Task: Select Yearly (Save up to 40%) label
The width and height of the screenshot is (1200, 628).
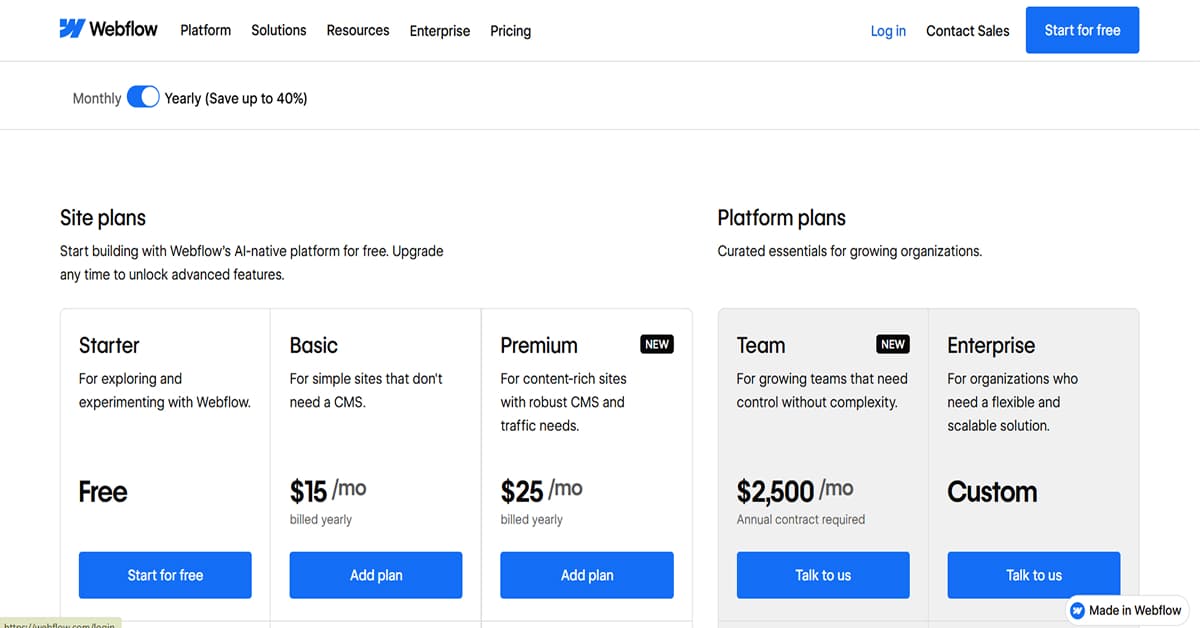Action: 236,98
